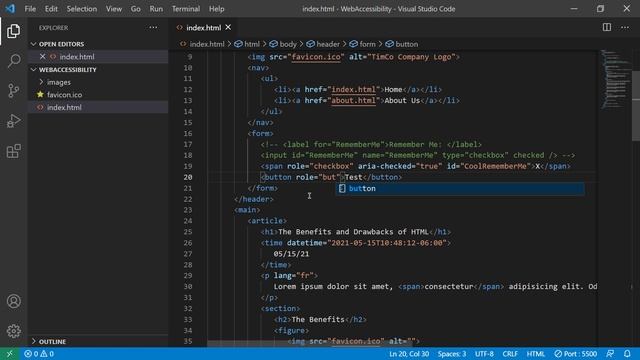Screen dimensions: 640x360
Task: Open the Accounts menu icon
Action: click(x=13, y=301)
